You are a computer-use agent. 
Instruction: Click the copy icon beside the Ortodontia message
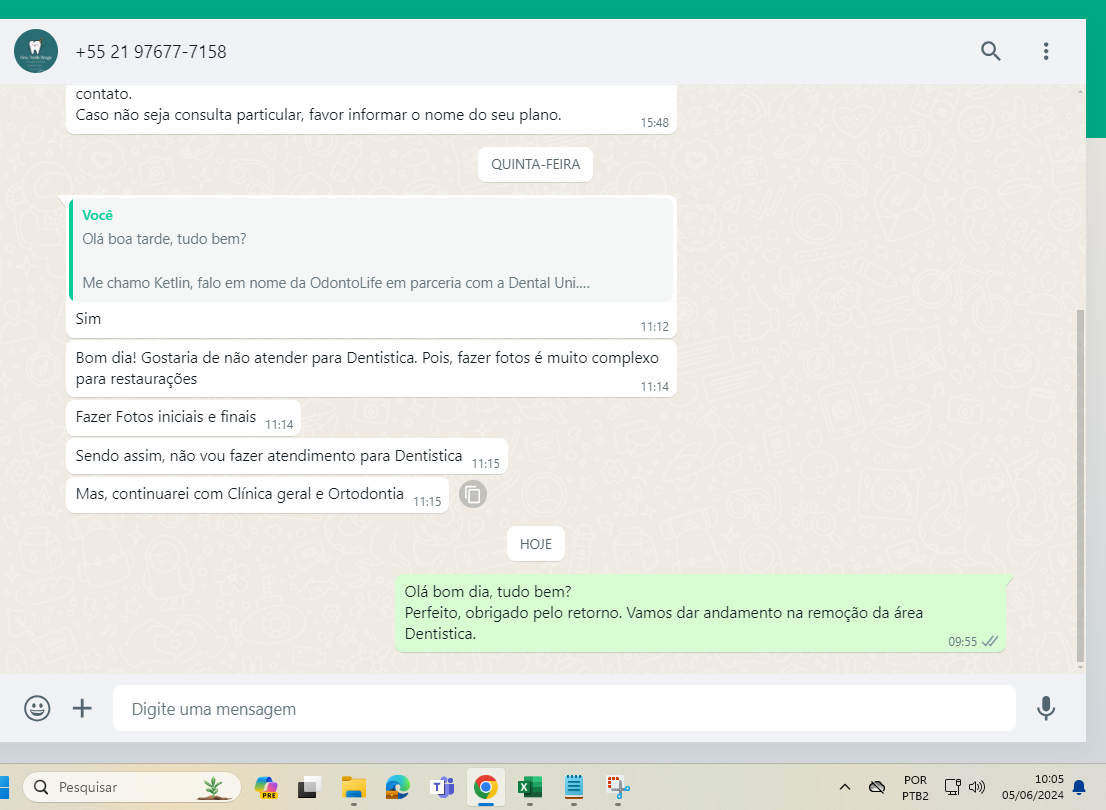tap(473, 494)
